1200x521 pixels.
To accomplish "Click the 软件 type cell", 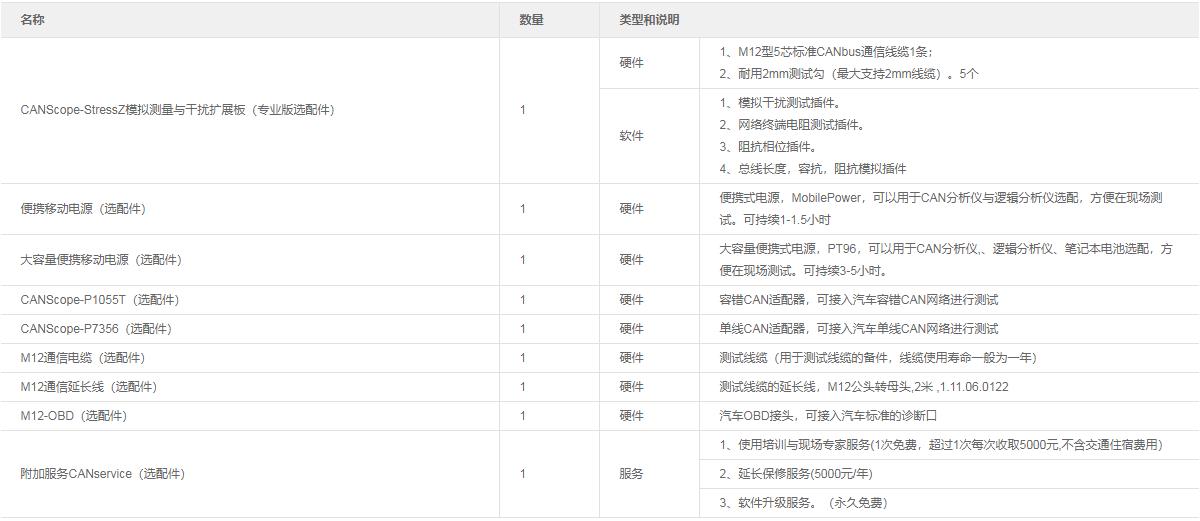I will [631, 136].
